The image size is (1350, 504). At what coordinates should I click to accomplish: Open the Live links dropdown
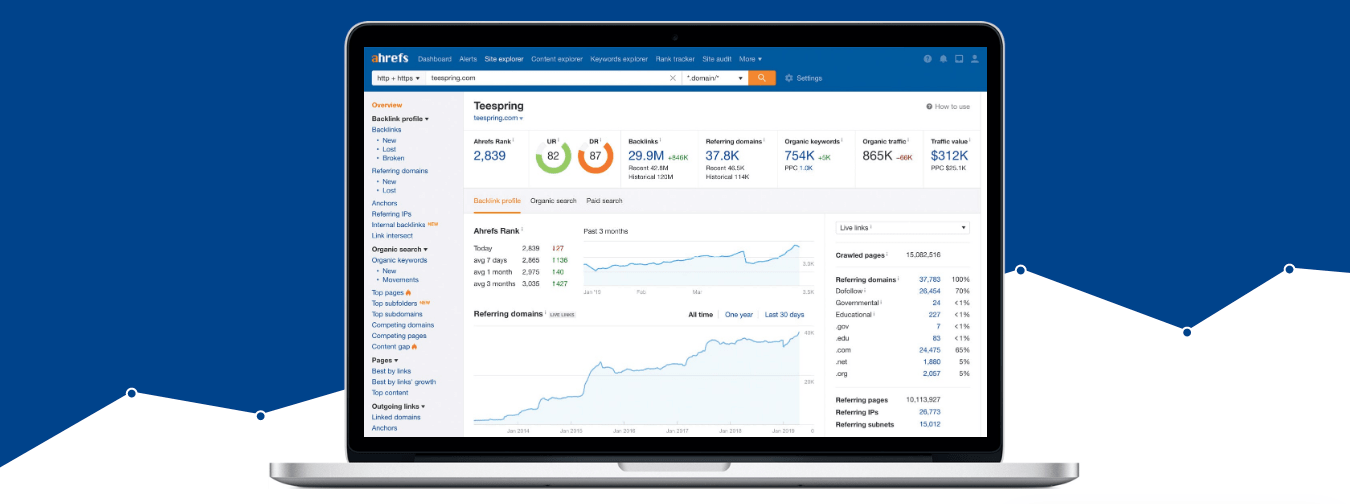[x=902, y=228]
